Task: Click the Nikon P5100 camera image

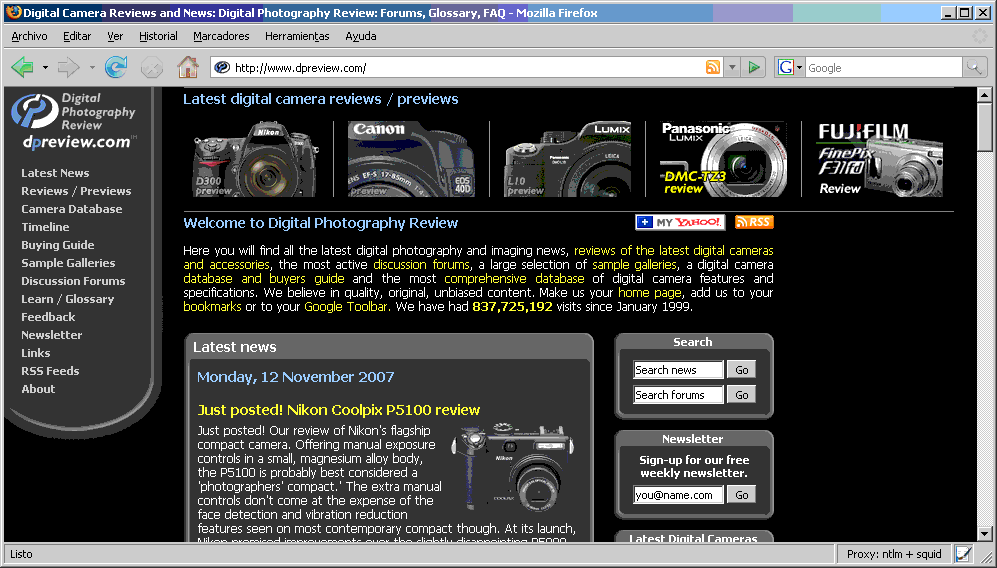Action: tap(512, 468)
